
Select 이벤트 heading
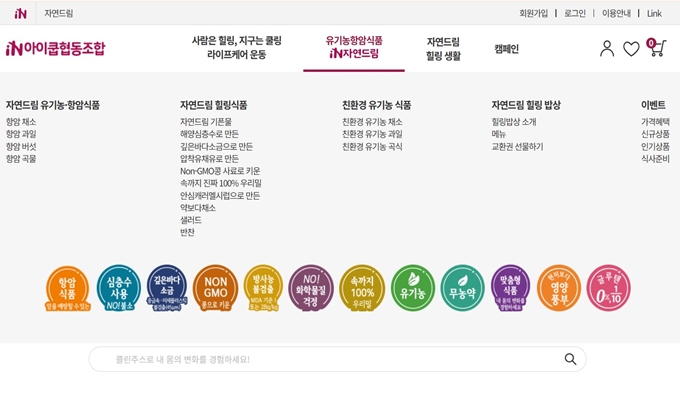click(653, 105)
